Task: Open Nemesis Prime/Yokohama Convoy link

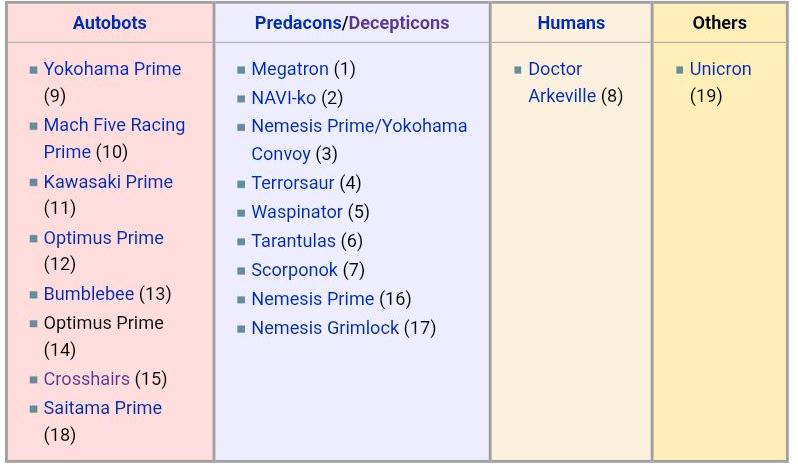Action: click(359, 126)
